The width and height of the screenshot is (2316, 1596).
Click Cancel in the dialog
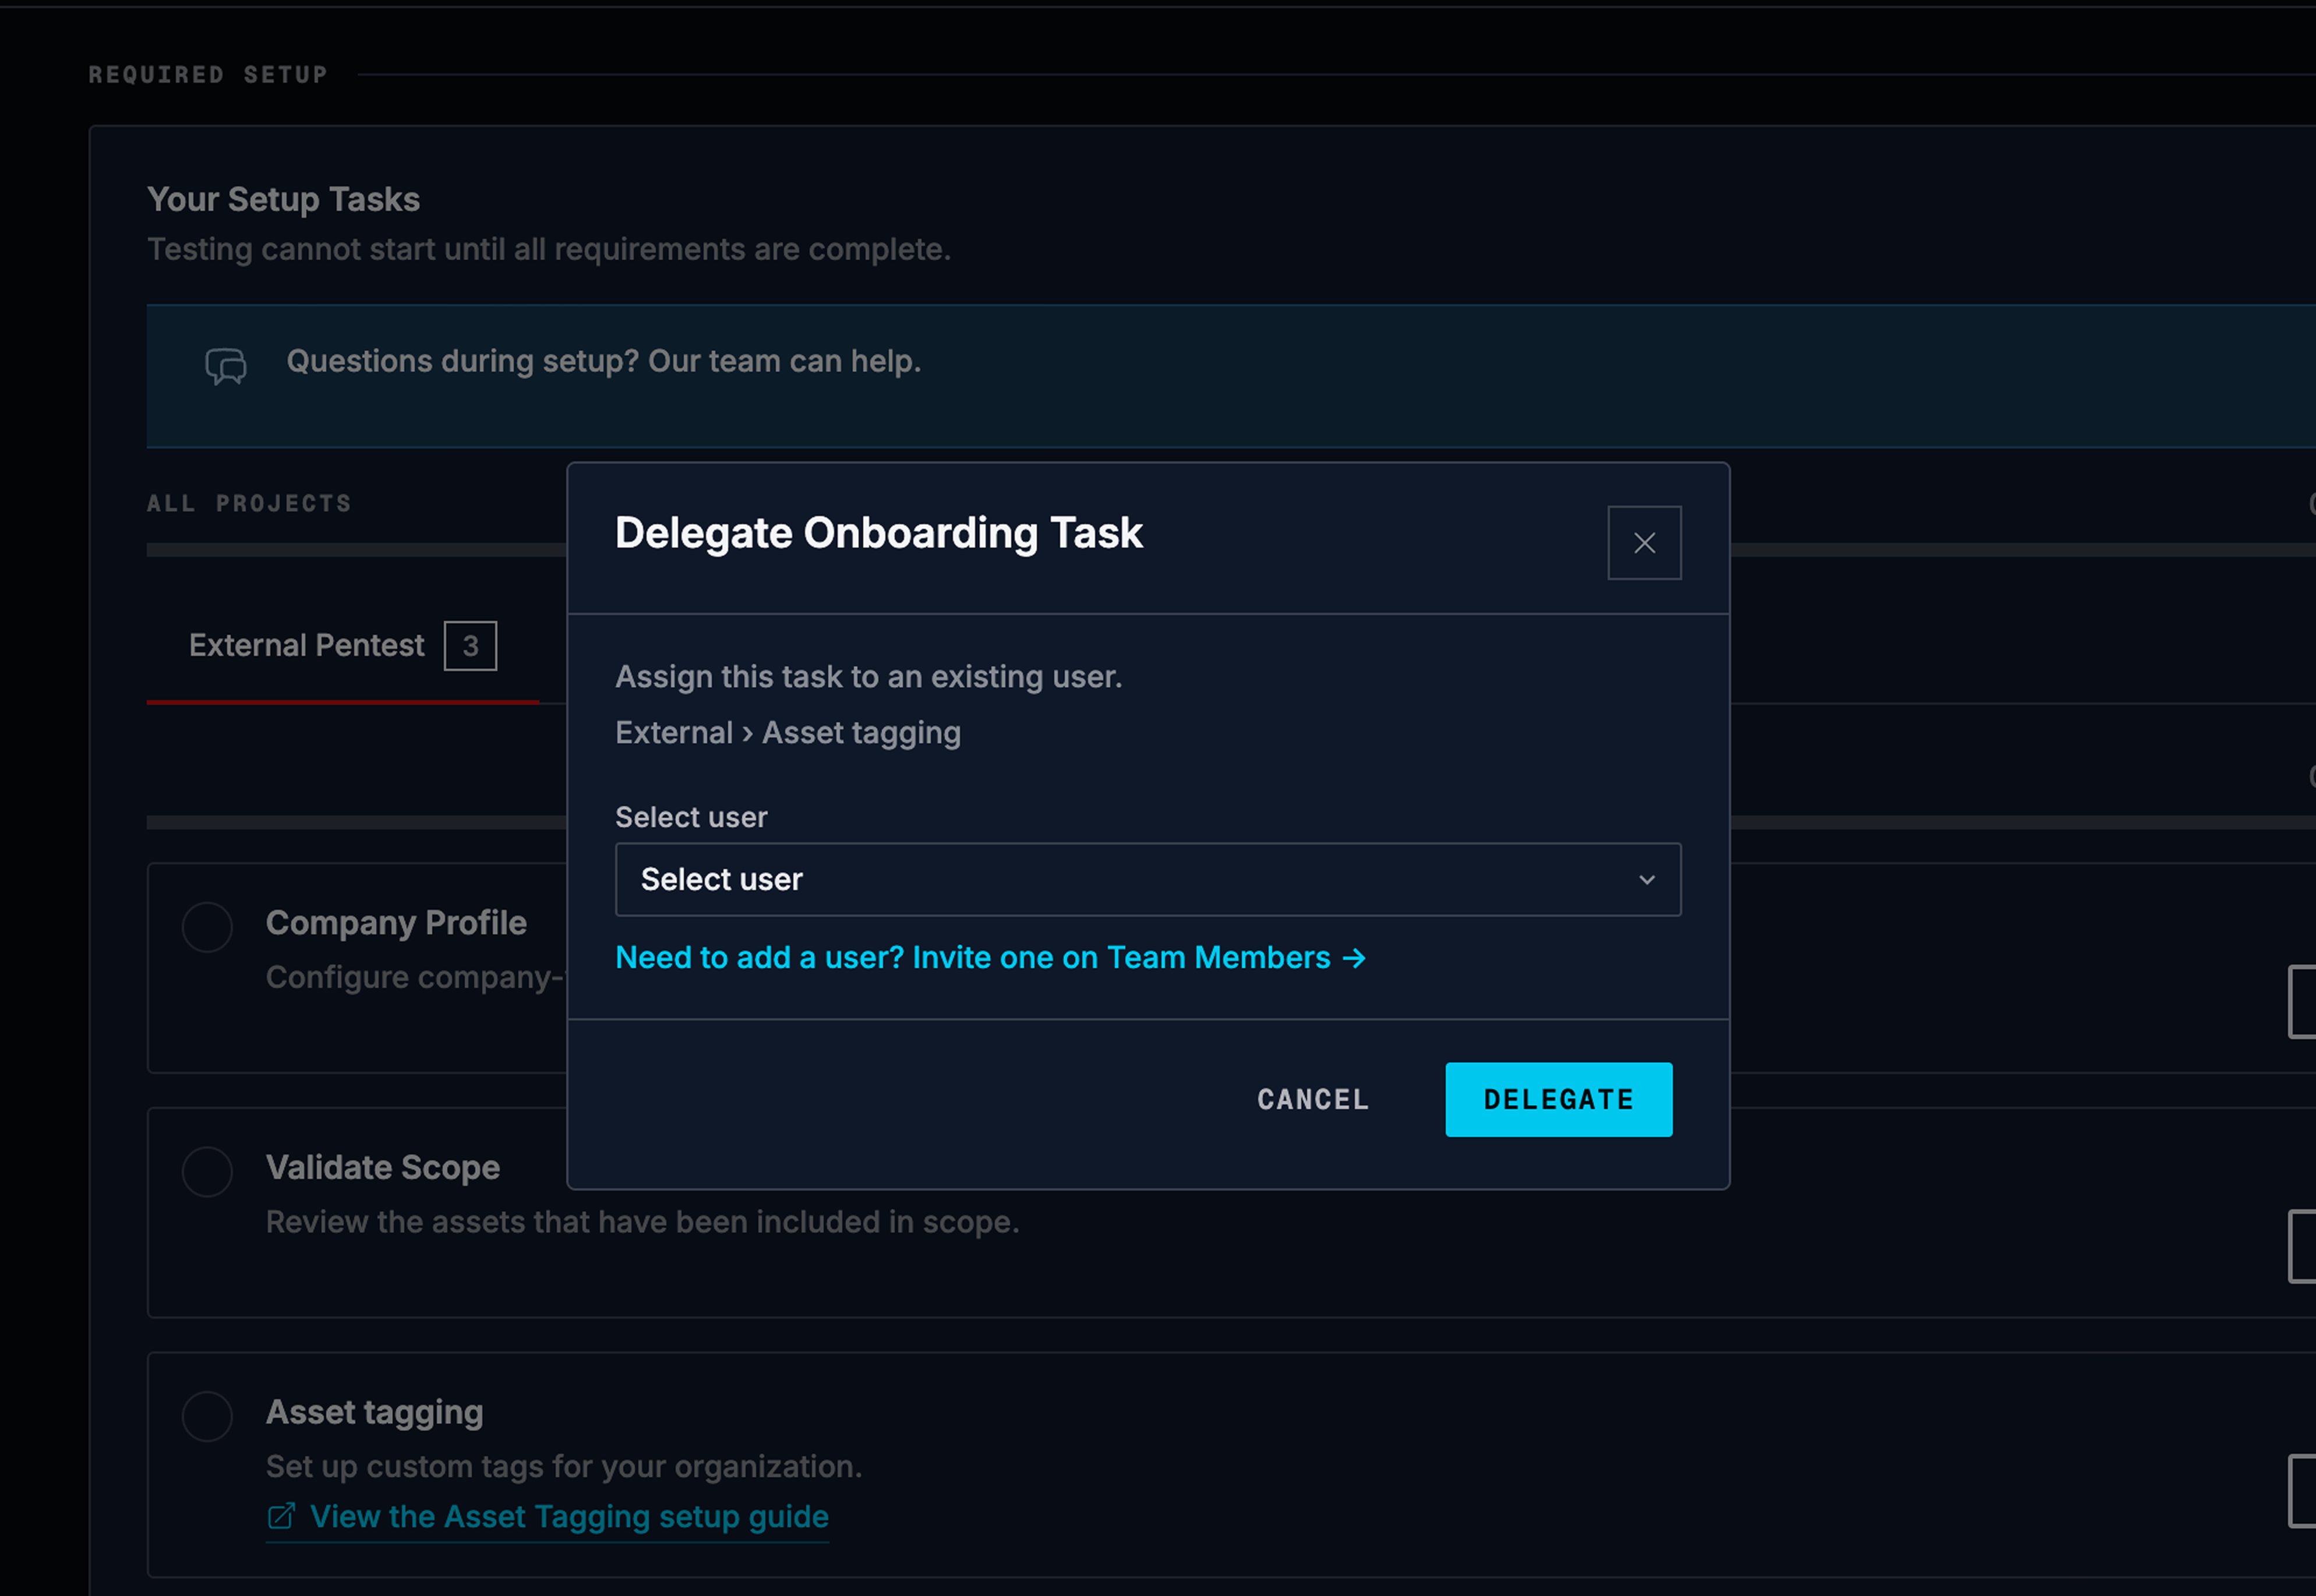tap(1313, 1099)
